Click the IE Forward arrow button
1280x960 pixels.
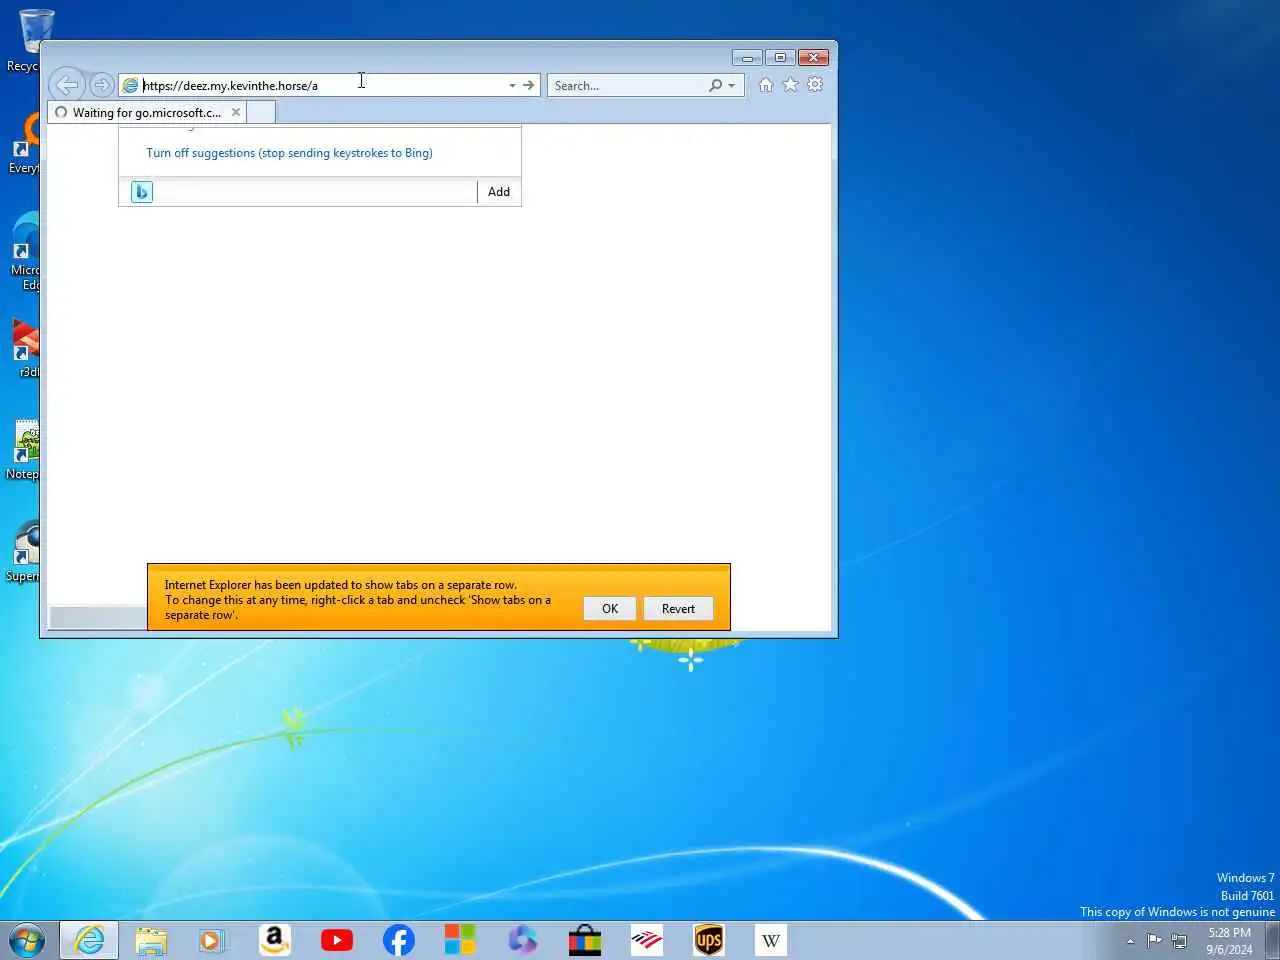tap(101, 85)
